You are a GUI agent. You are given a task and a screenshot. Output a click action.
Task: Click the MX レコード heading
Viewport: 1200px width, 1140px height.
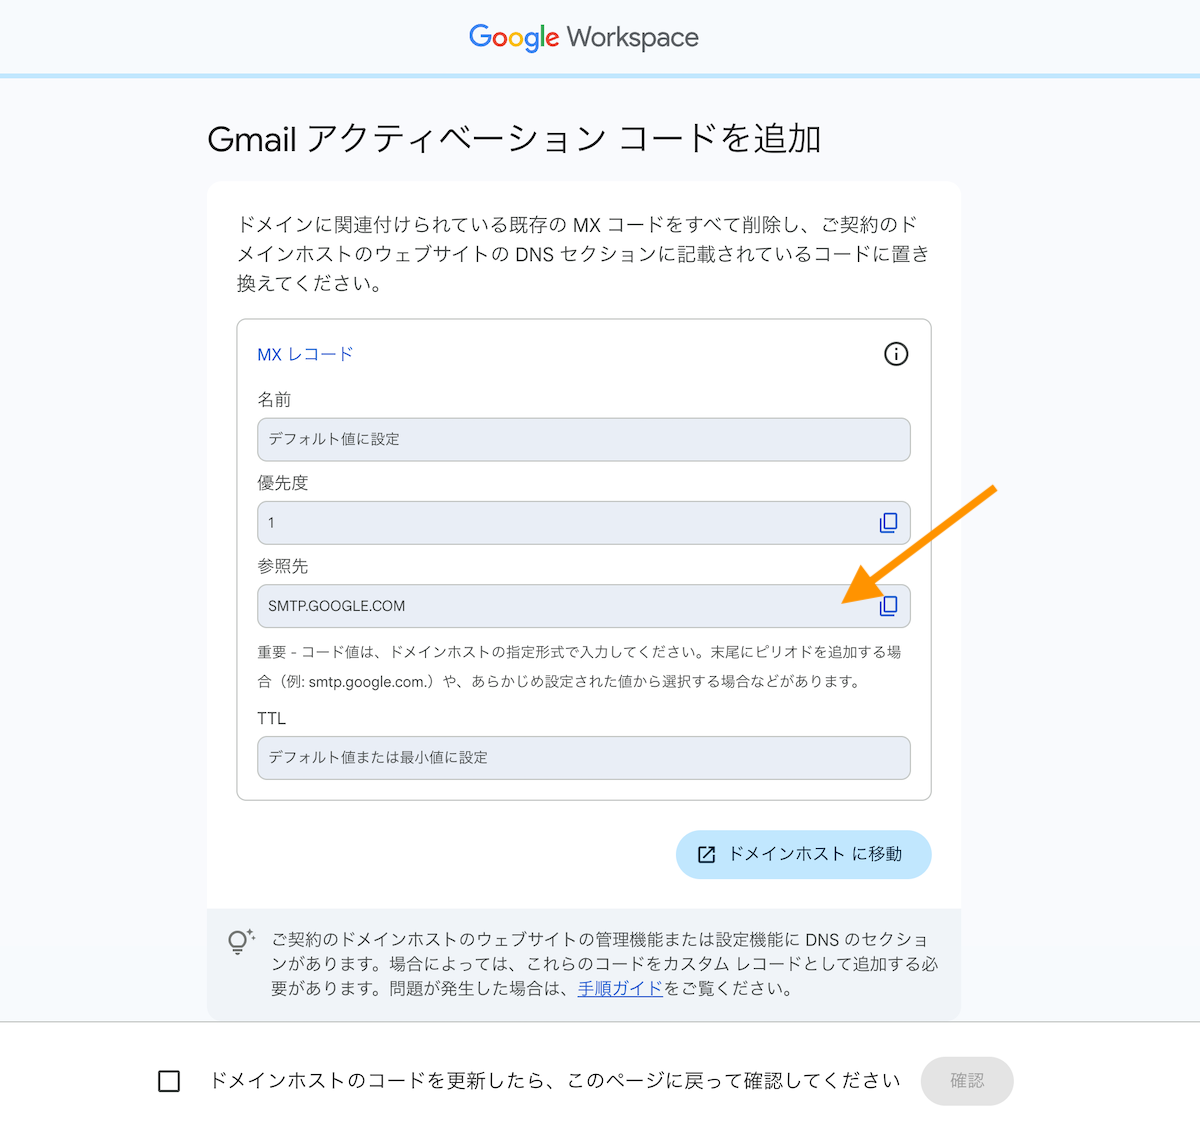click(305, 354)
